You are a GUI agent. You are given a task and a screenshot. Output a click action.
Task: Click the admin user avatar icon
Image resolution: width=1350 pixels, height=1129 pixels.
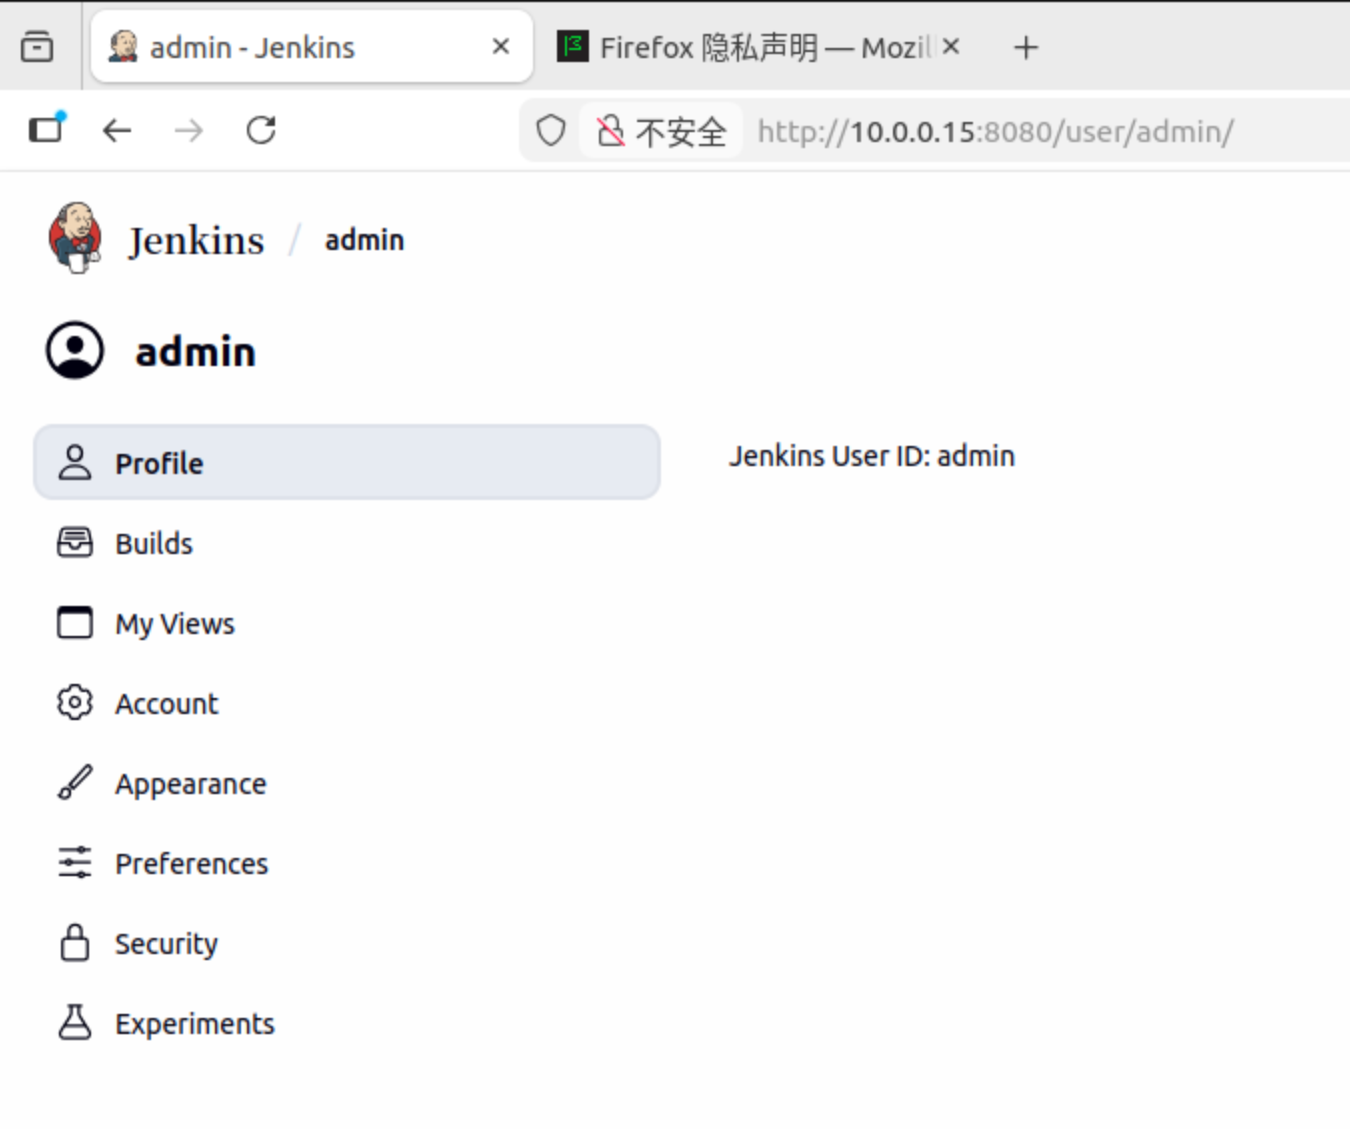pos(75,350)
